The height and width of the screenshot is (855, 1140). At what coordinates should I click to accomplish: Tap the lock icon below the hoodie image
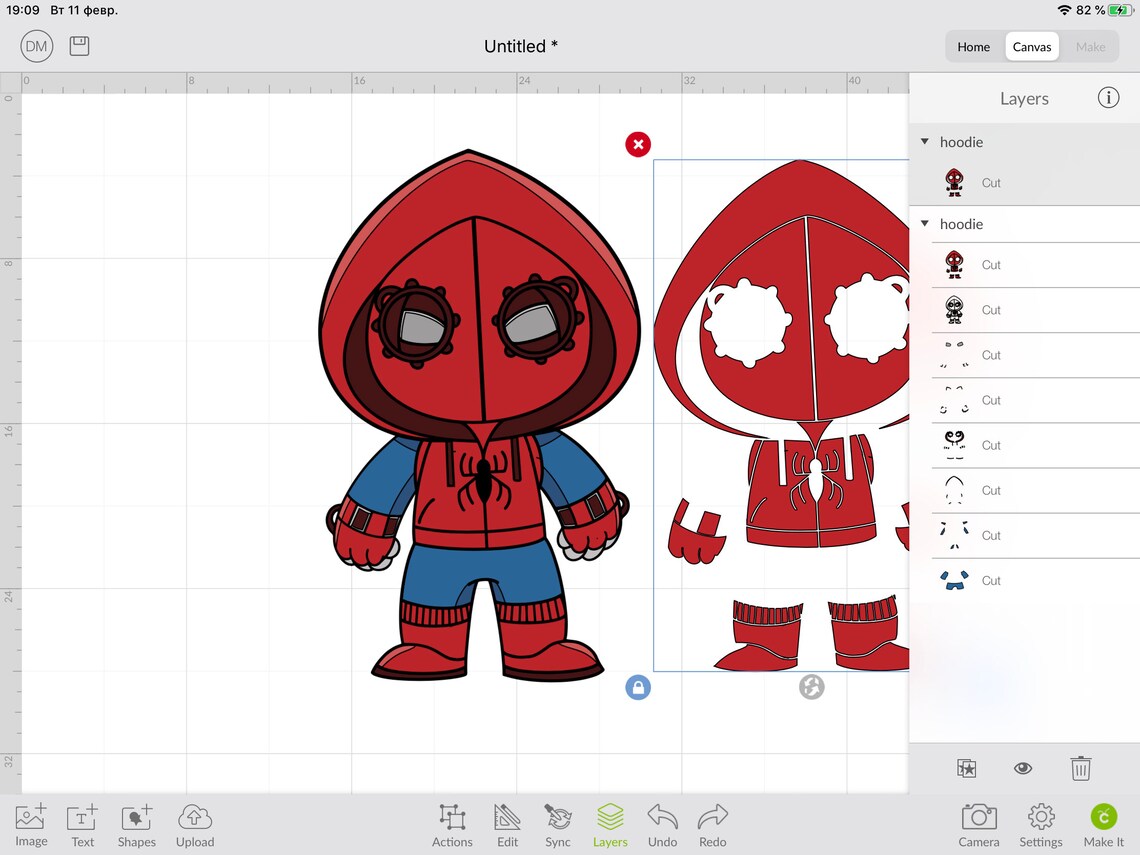(x=638, y=687)
